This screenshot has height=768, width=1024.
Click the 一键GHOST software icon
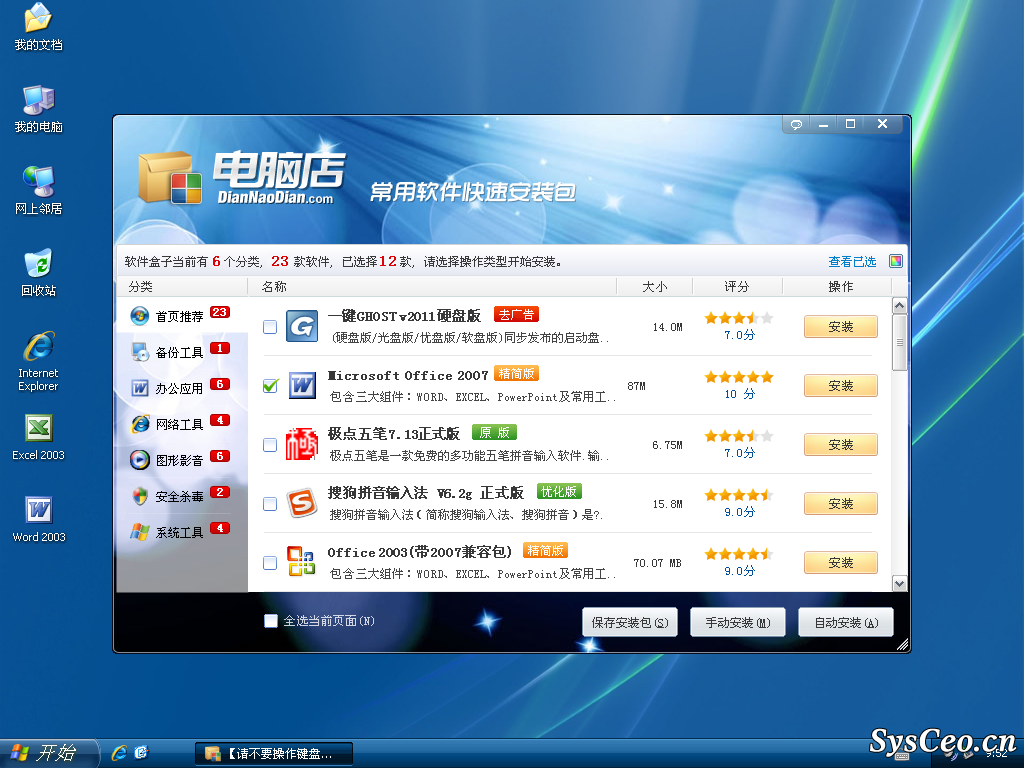pos(302,326)
